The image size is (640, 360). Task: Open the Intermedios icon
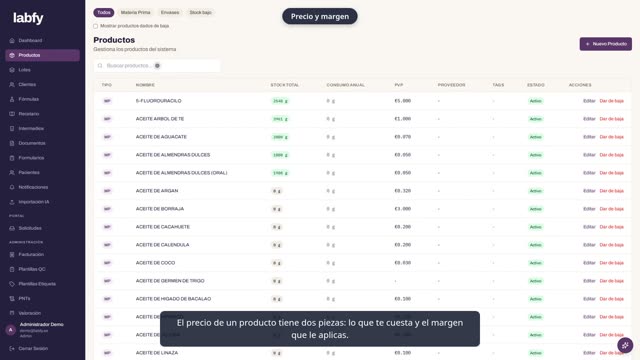[x=12, y=129]
